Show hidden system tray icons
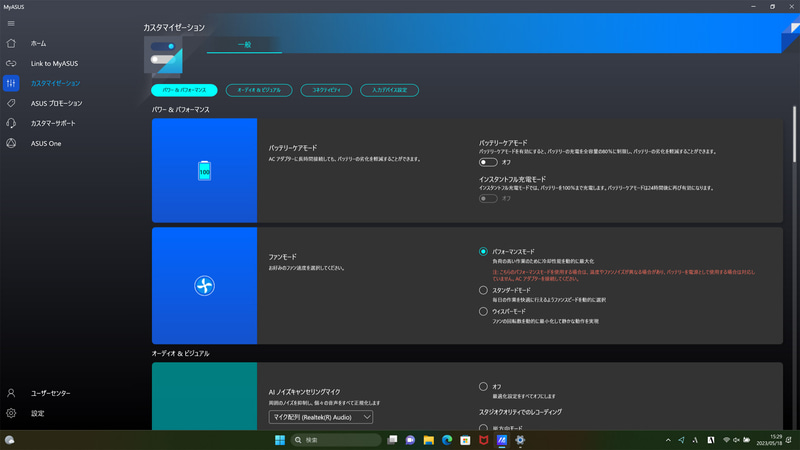 668,440
